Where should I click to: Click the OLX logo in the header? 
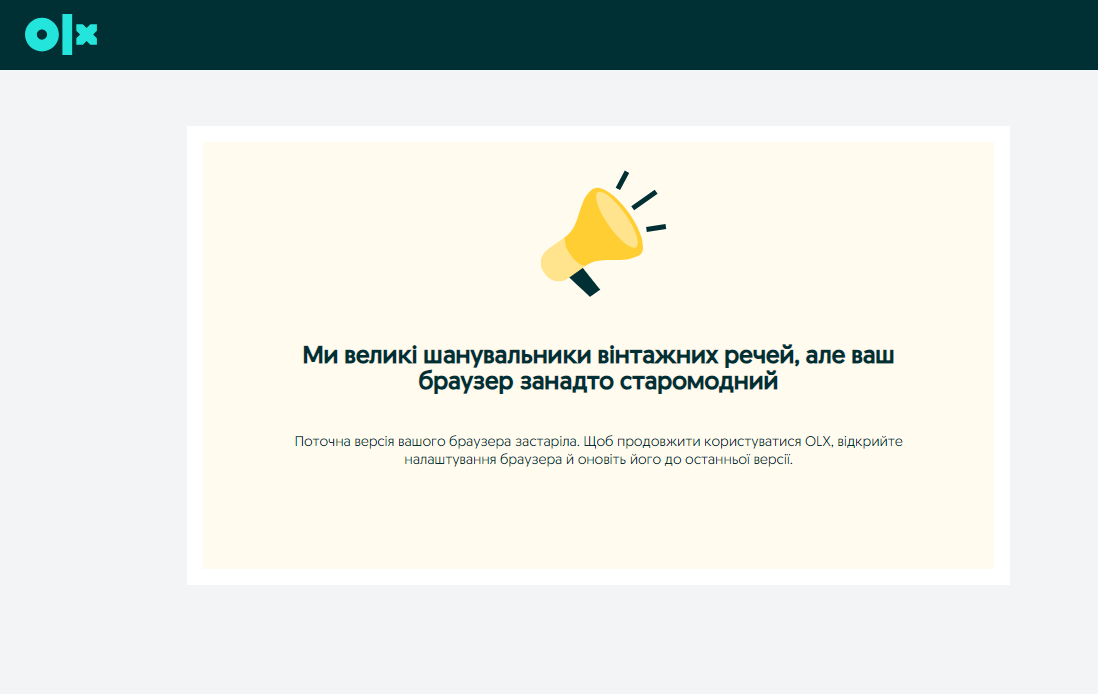pyautogui.click(x=61, y=35)
